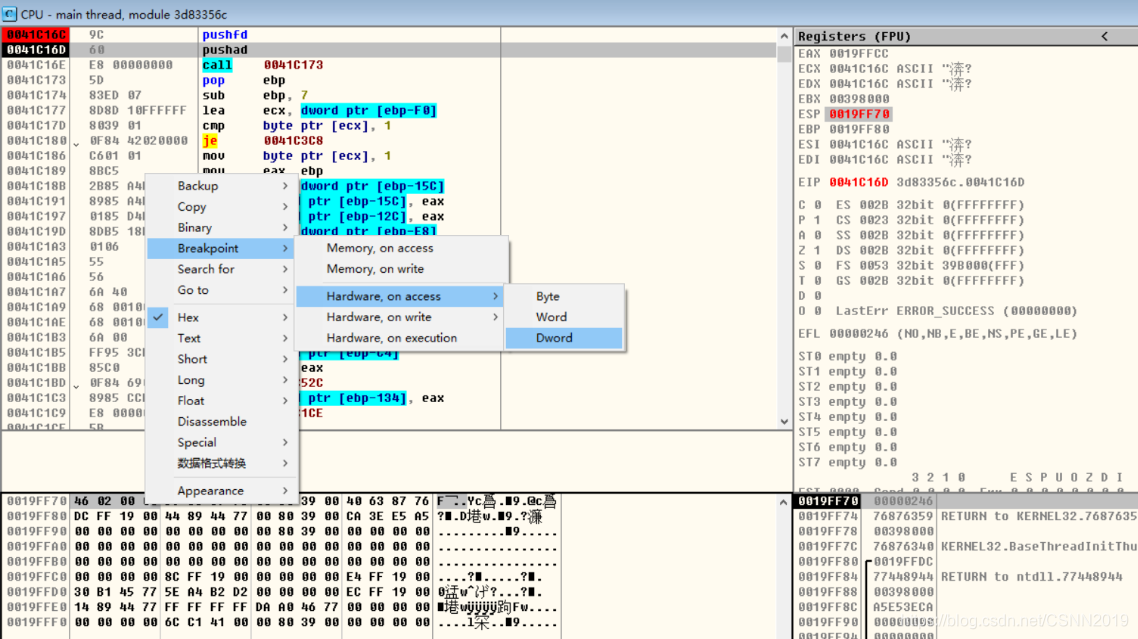Screen dimensions: 1138x639
Task: Choose Dword hardware breakpoint size
Action: coord(564,338)
